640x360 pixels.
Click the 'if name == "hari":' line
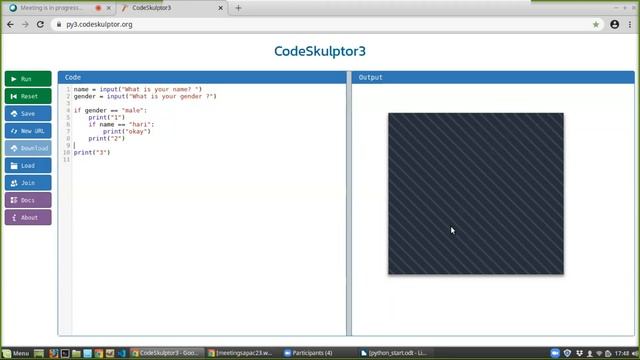tap(121, 124)
